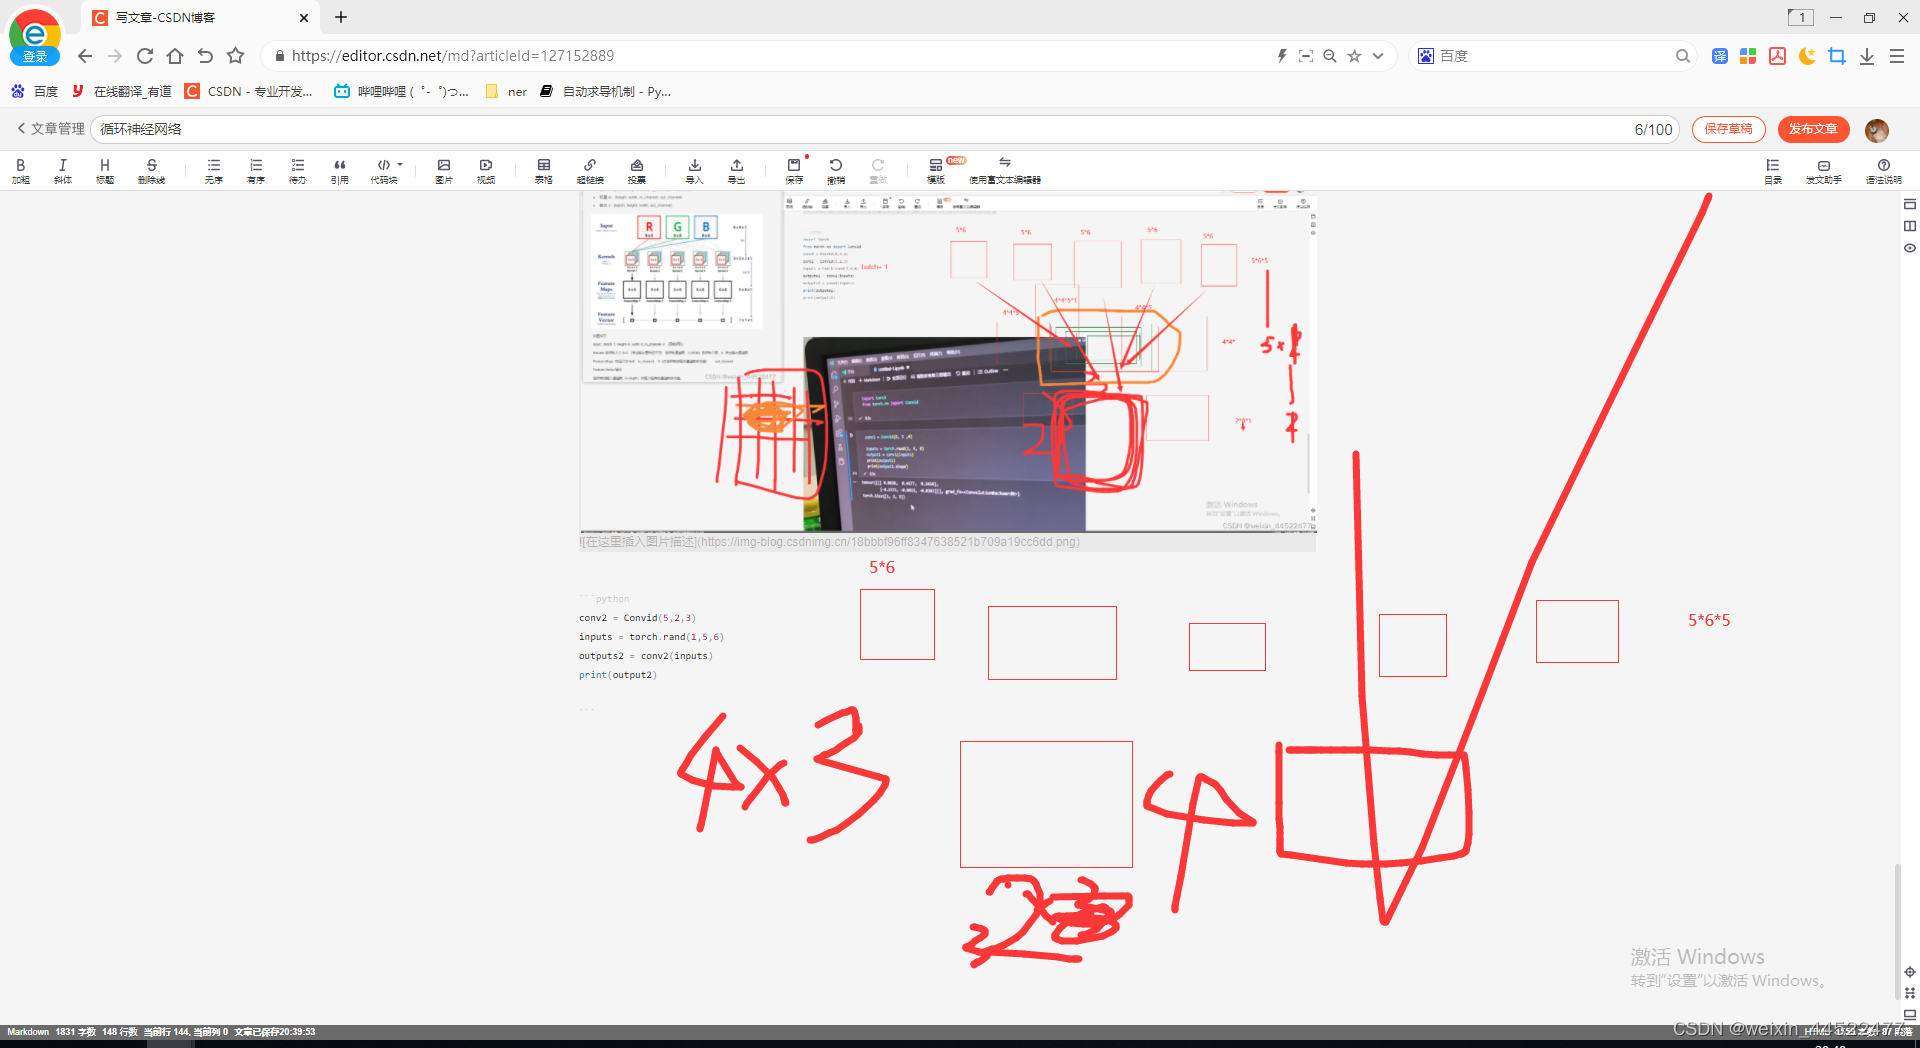This screenshot has height=1048, width=1920.
Task: Click the save (保存) toolbar icon
Action: (x=794, y=170)
